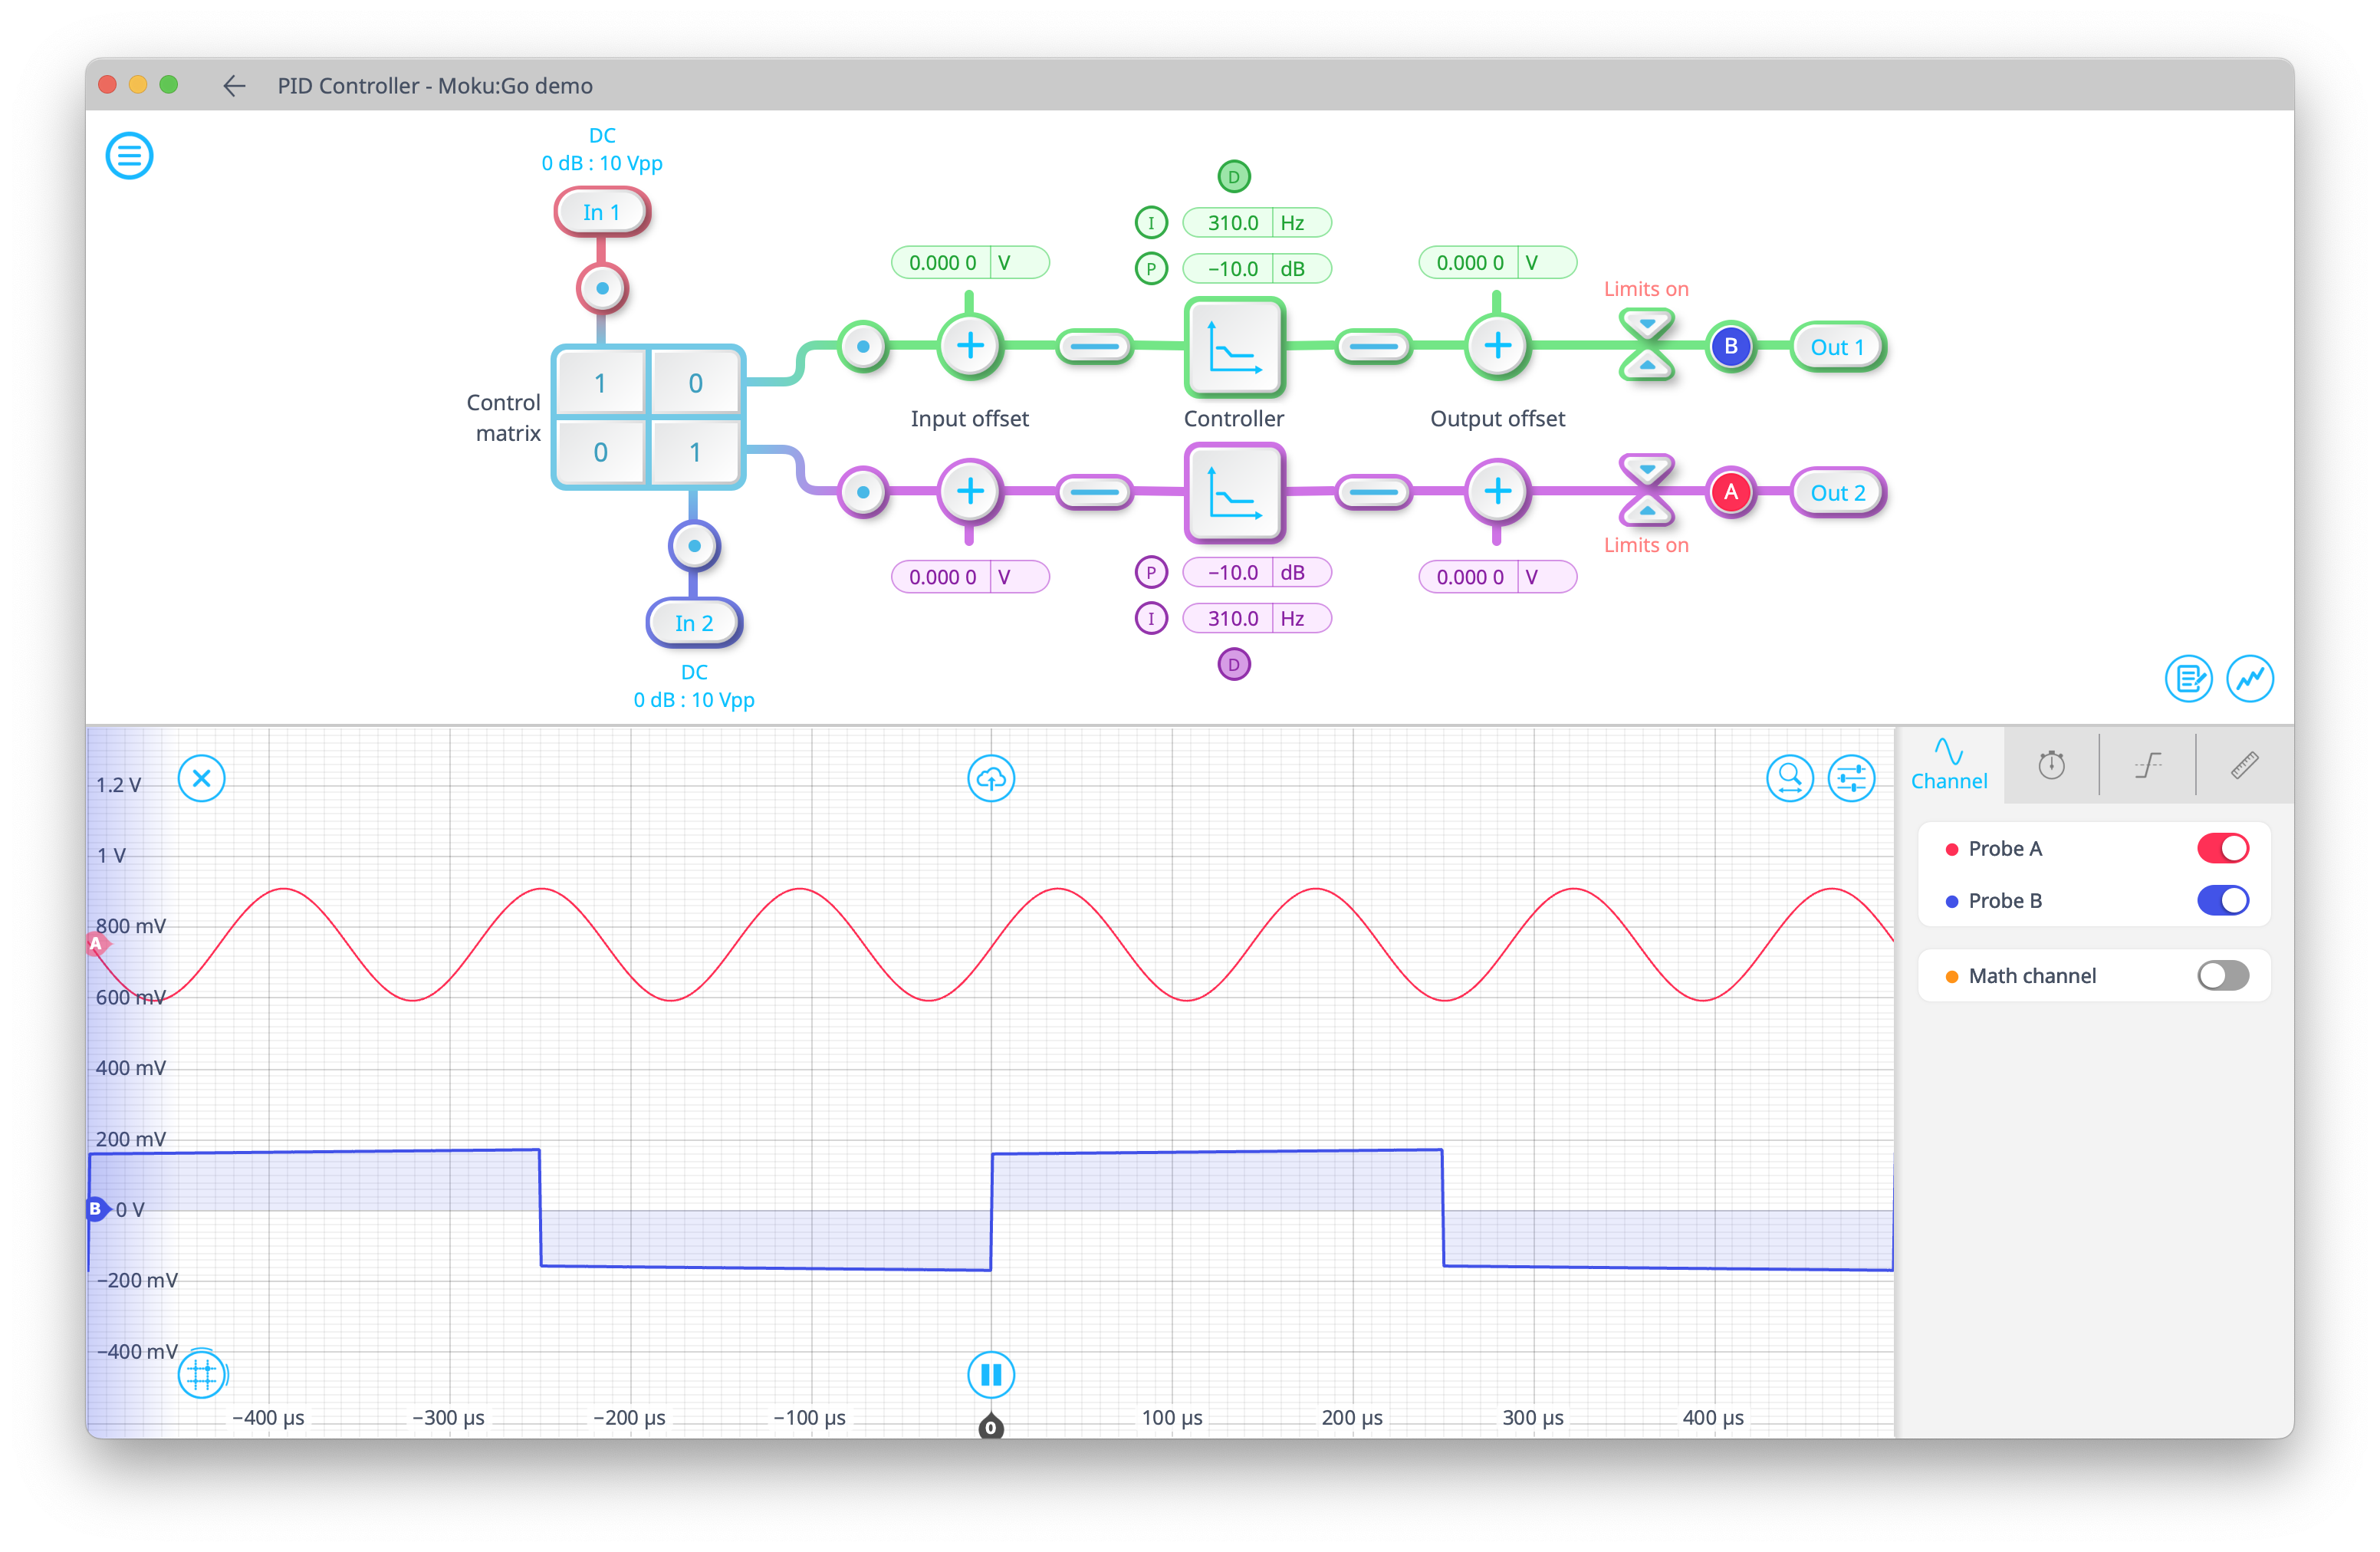Turn off Probe A switch
The image size is (2380, 1552).
pos(2223,849)
